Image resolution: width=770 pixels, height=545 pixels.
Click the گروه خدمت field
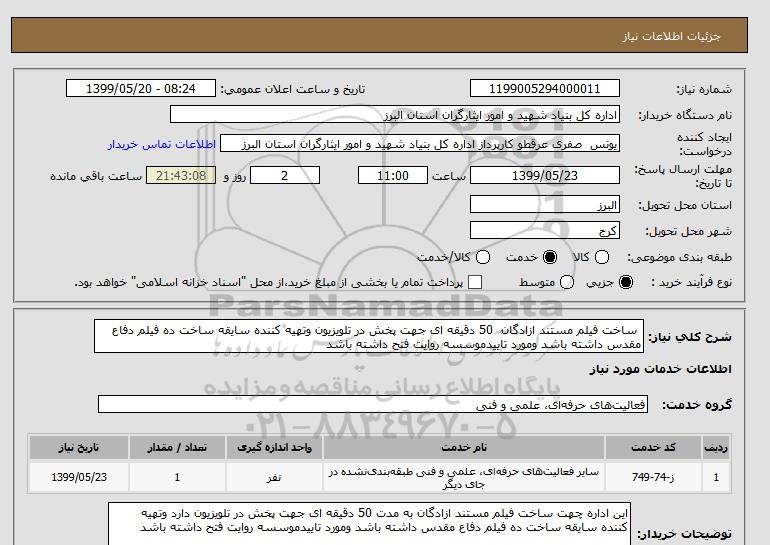tap(373, 404)
